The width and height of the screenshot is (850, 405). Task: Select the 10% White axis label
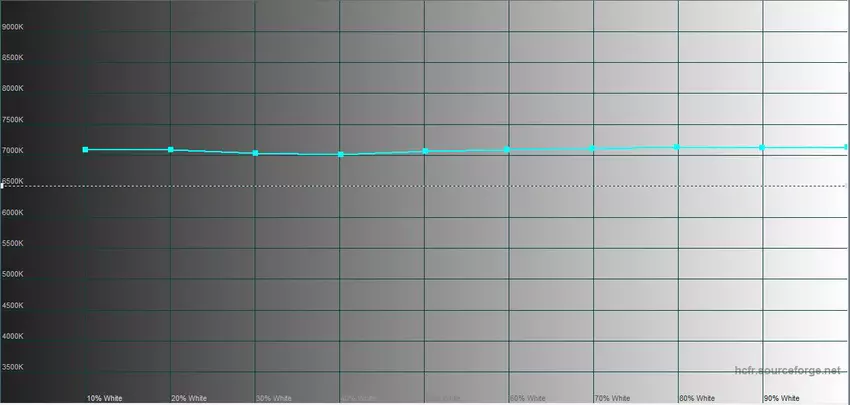click(105, 398)
